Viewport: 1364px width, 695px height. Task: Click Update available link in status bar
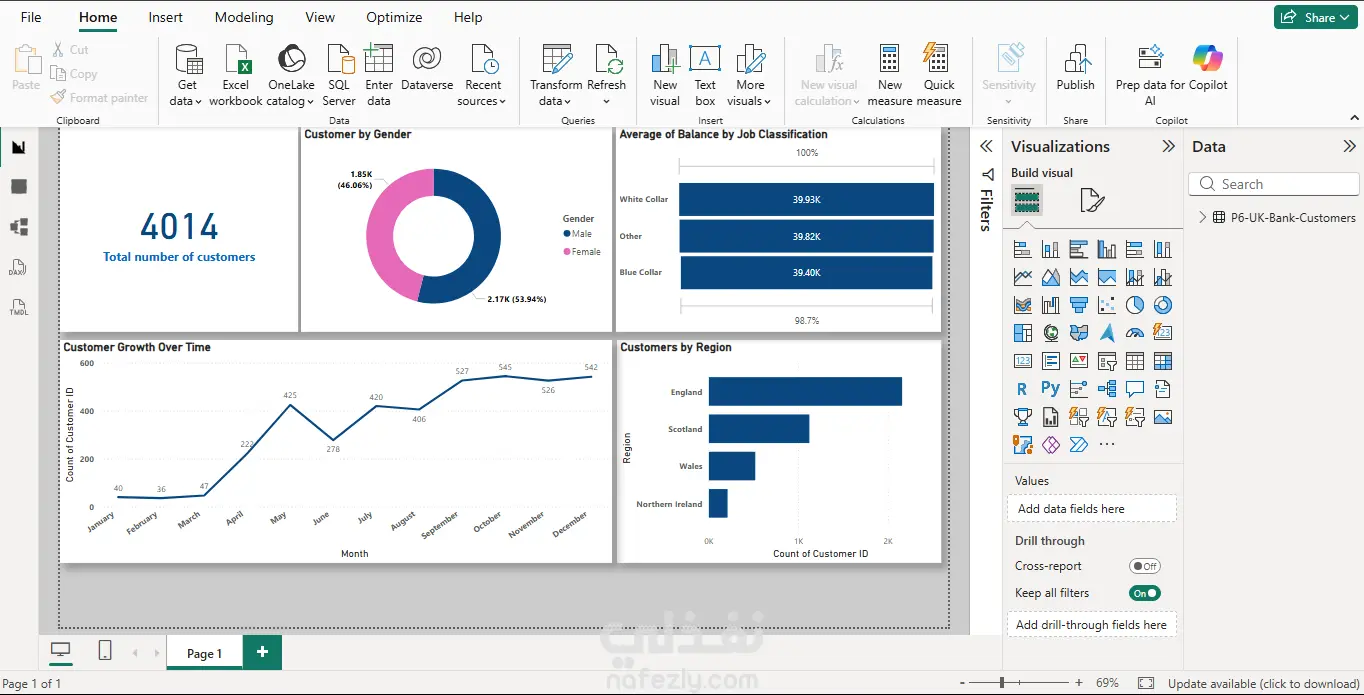point(1264,683)
